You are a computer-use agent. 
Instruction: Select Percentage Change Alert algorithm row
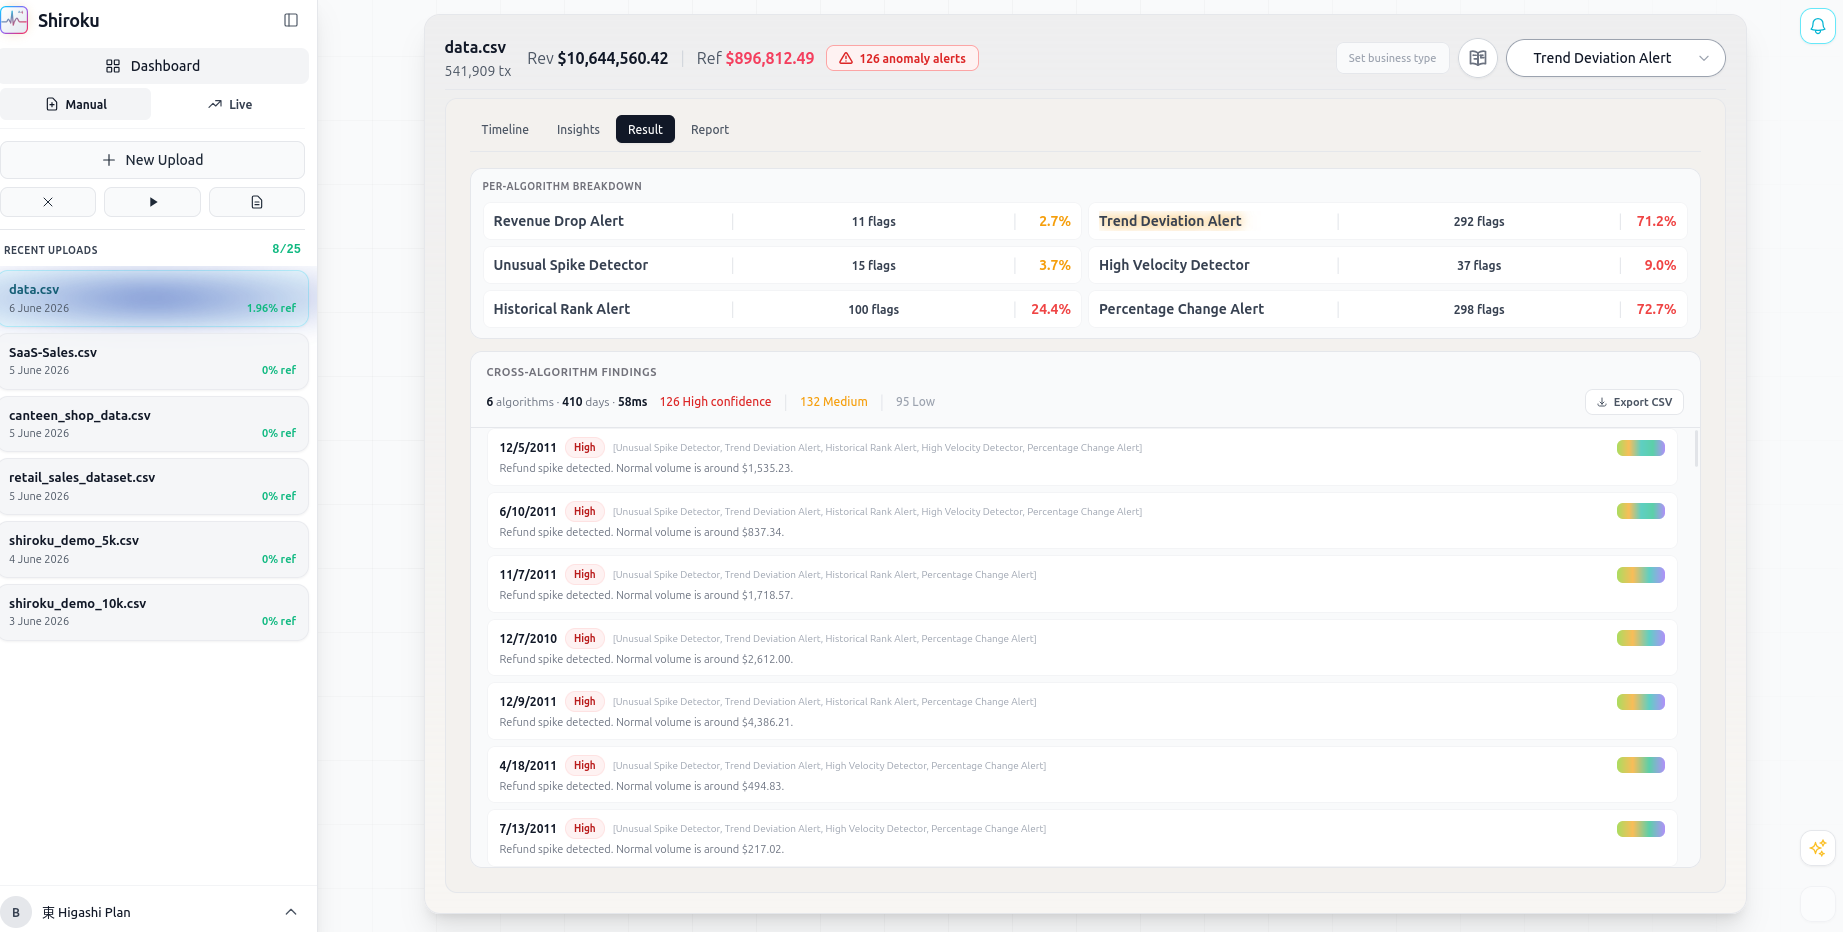coord(1388,309)
